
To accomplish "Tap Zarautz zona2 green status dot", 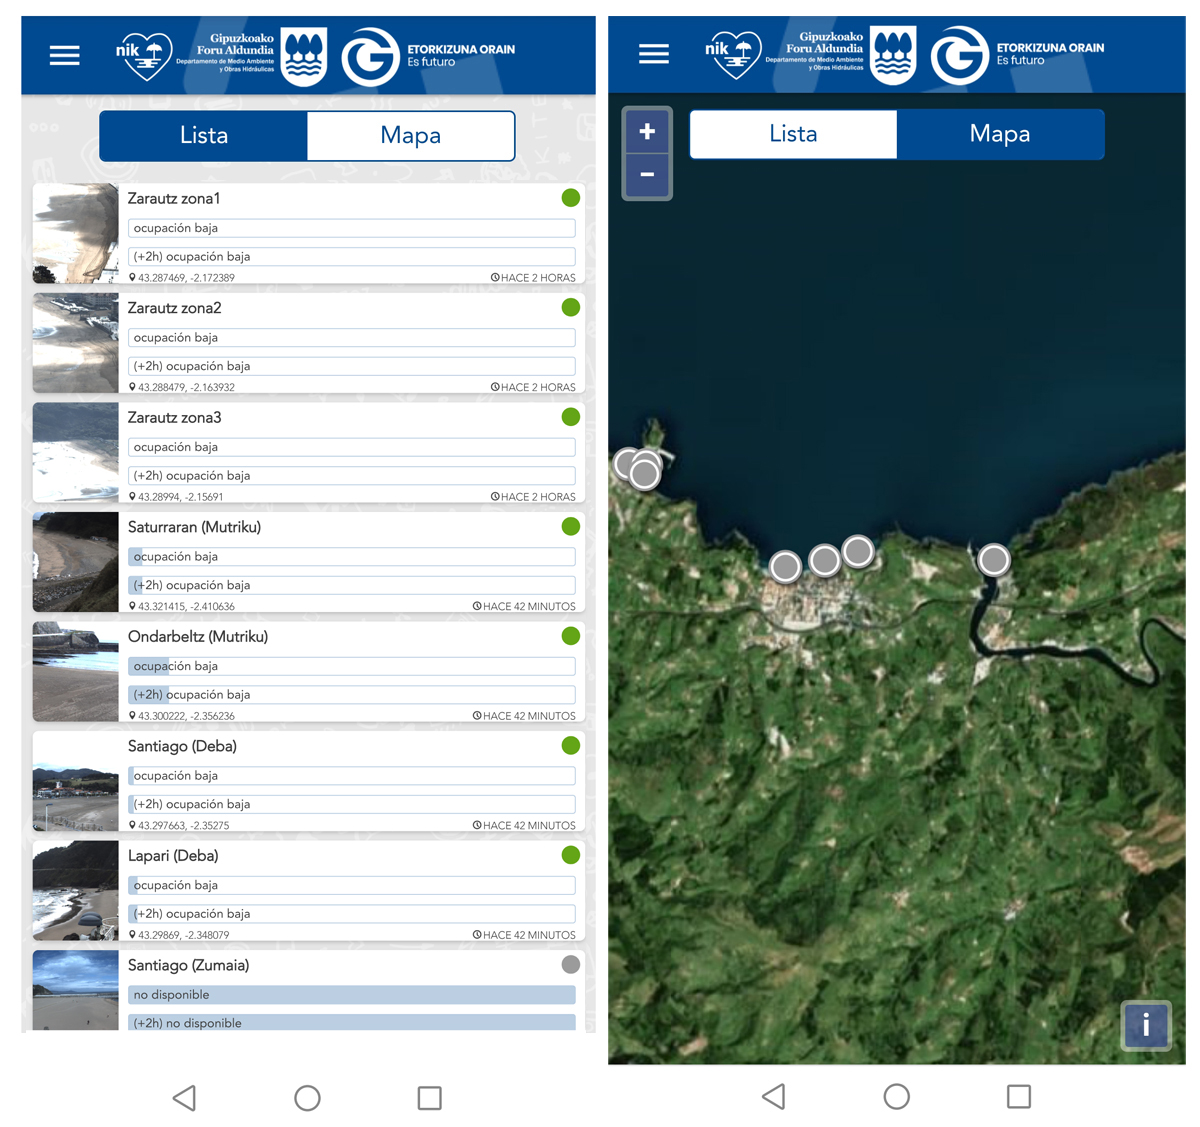I will click(571, 307).
